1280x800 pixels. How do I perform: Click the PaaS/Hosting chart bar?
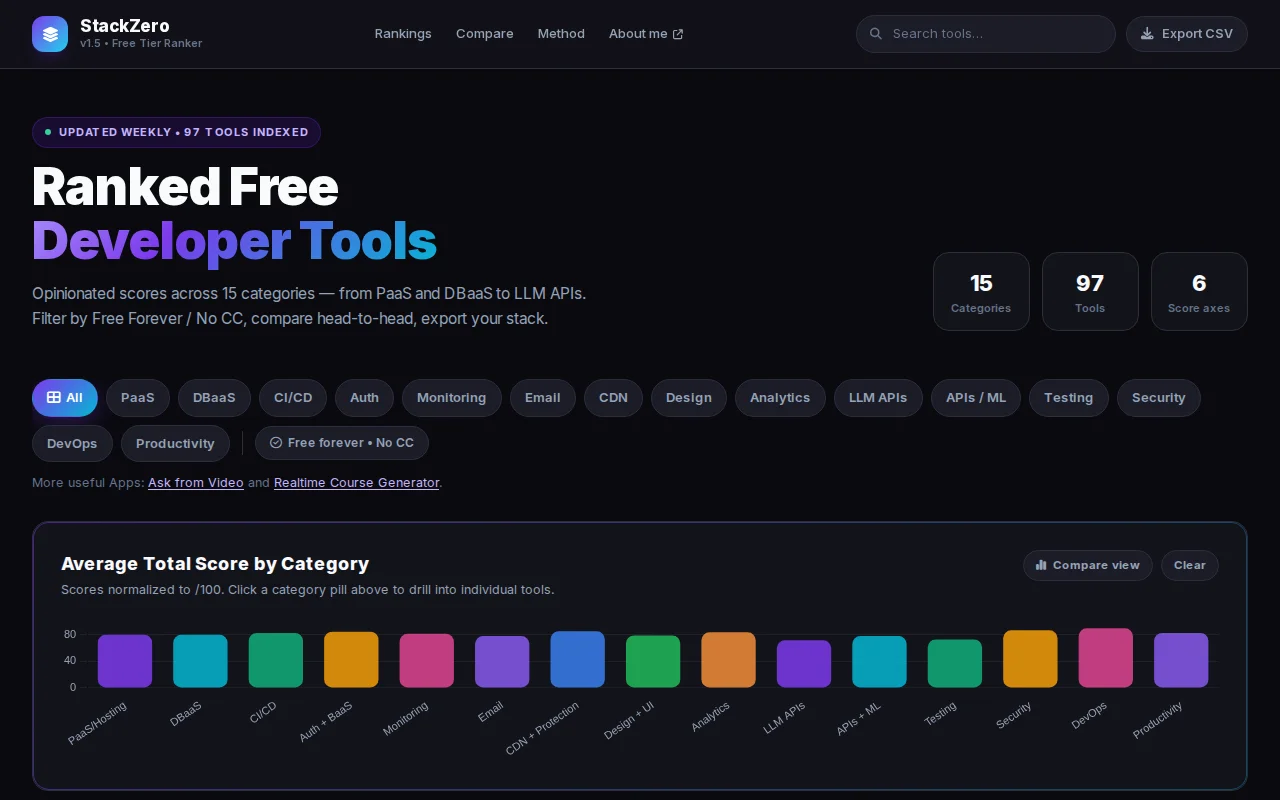point(125,661)
